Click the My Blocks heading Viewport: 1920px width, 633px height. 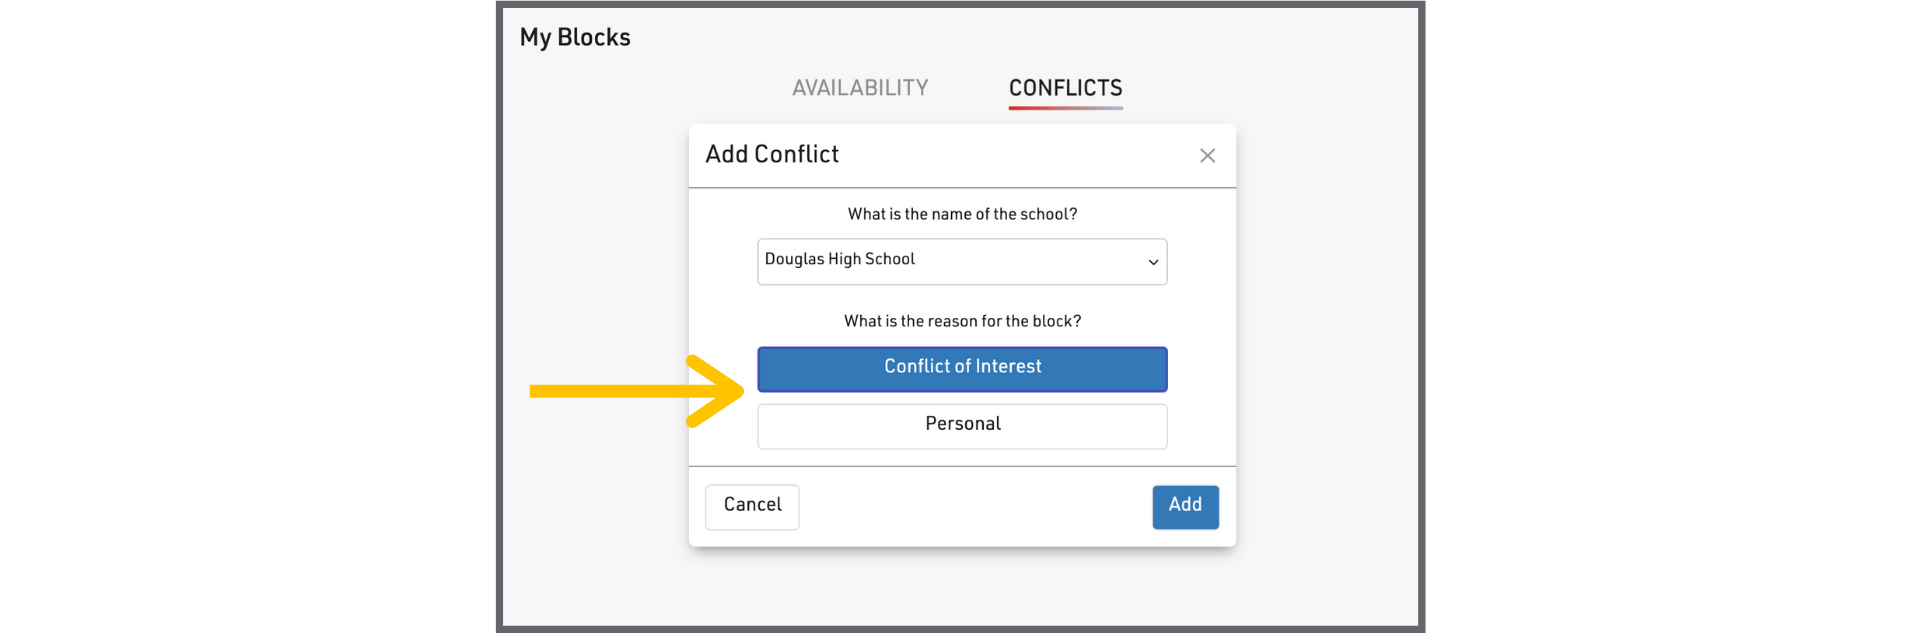point(575,38)
